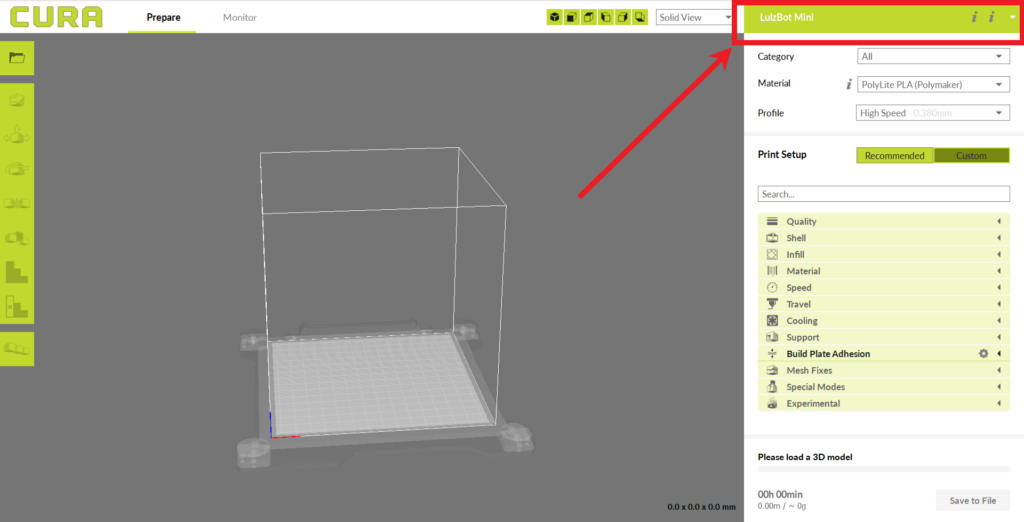Open the LulzBot Mini printer dropdown arrow
Image resolution: width=1024 pixels, height=522 pixels.
tap(1012, 18)
